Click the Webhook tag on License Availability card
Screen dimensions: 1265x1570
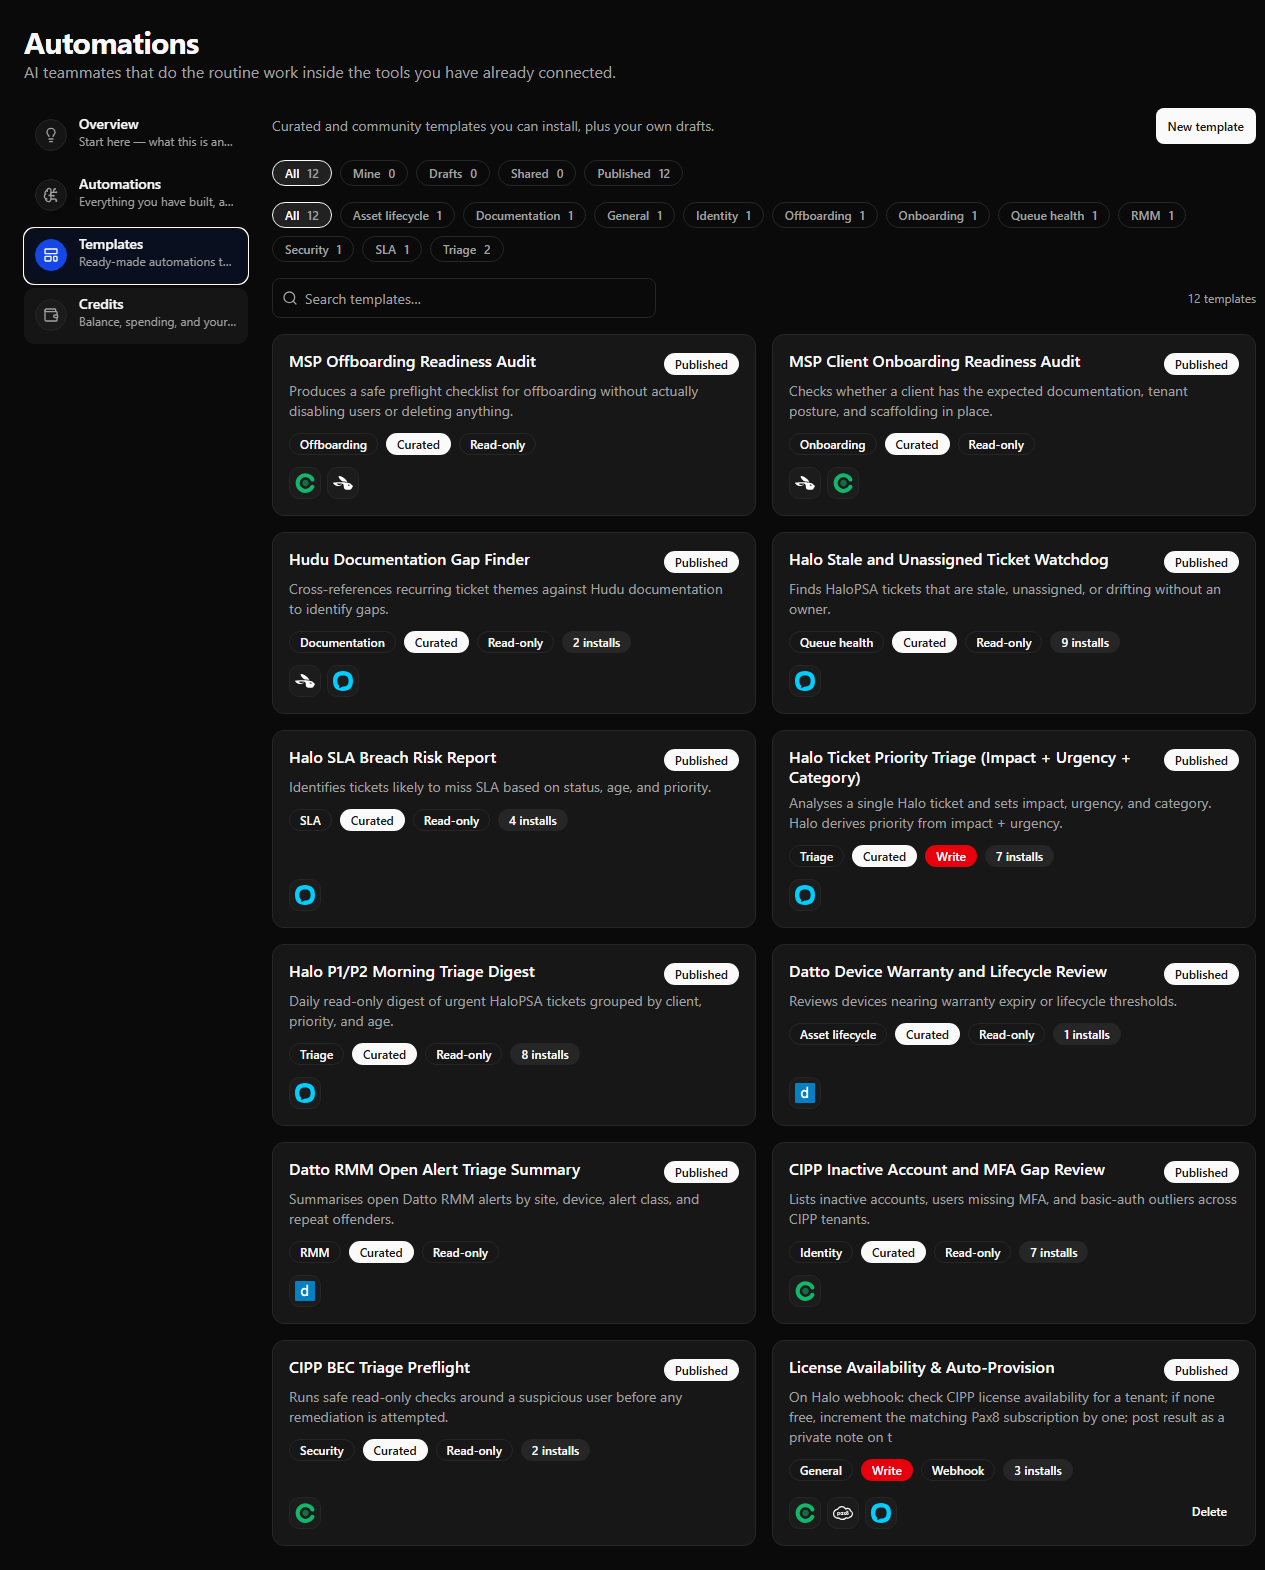pyautogui.click(x=957, y=1470)
